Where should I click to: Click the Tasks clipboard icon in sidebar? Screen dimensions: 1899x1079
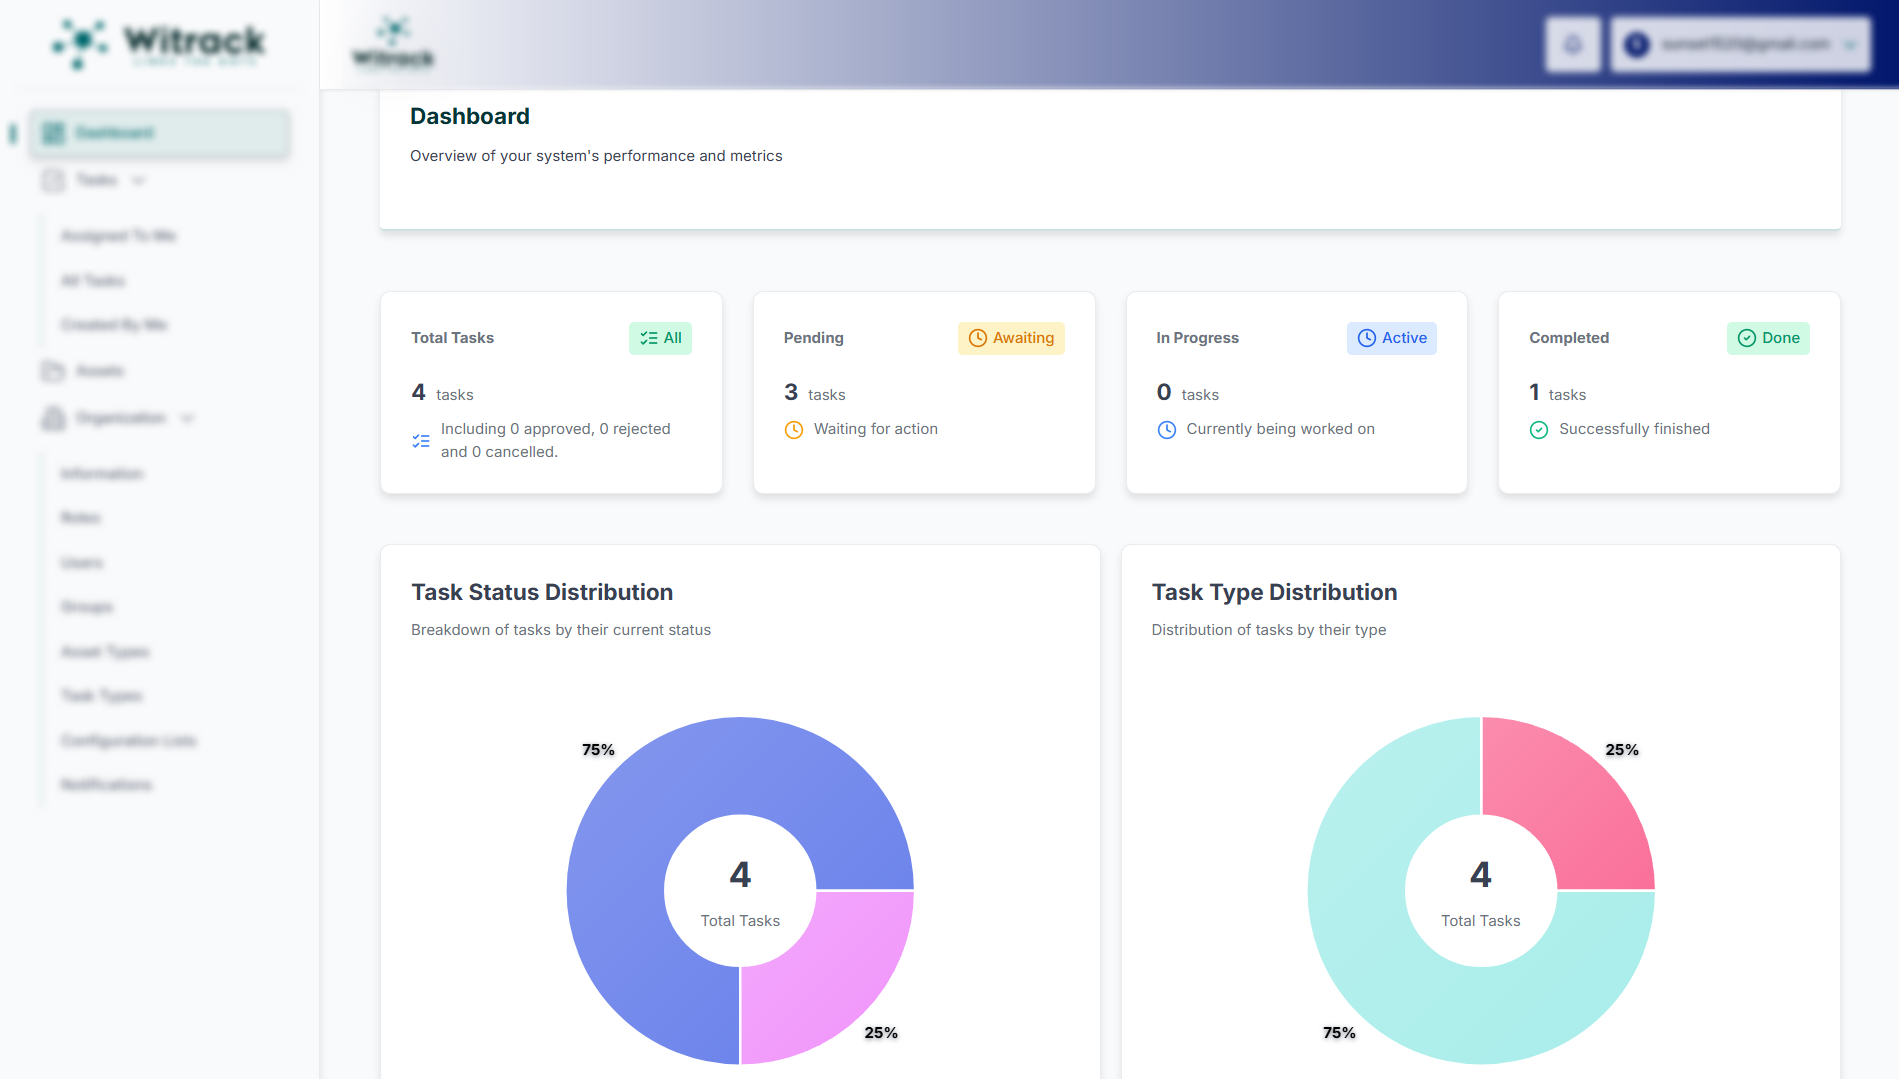(54, 180)
